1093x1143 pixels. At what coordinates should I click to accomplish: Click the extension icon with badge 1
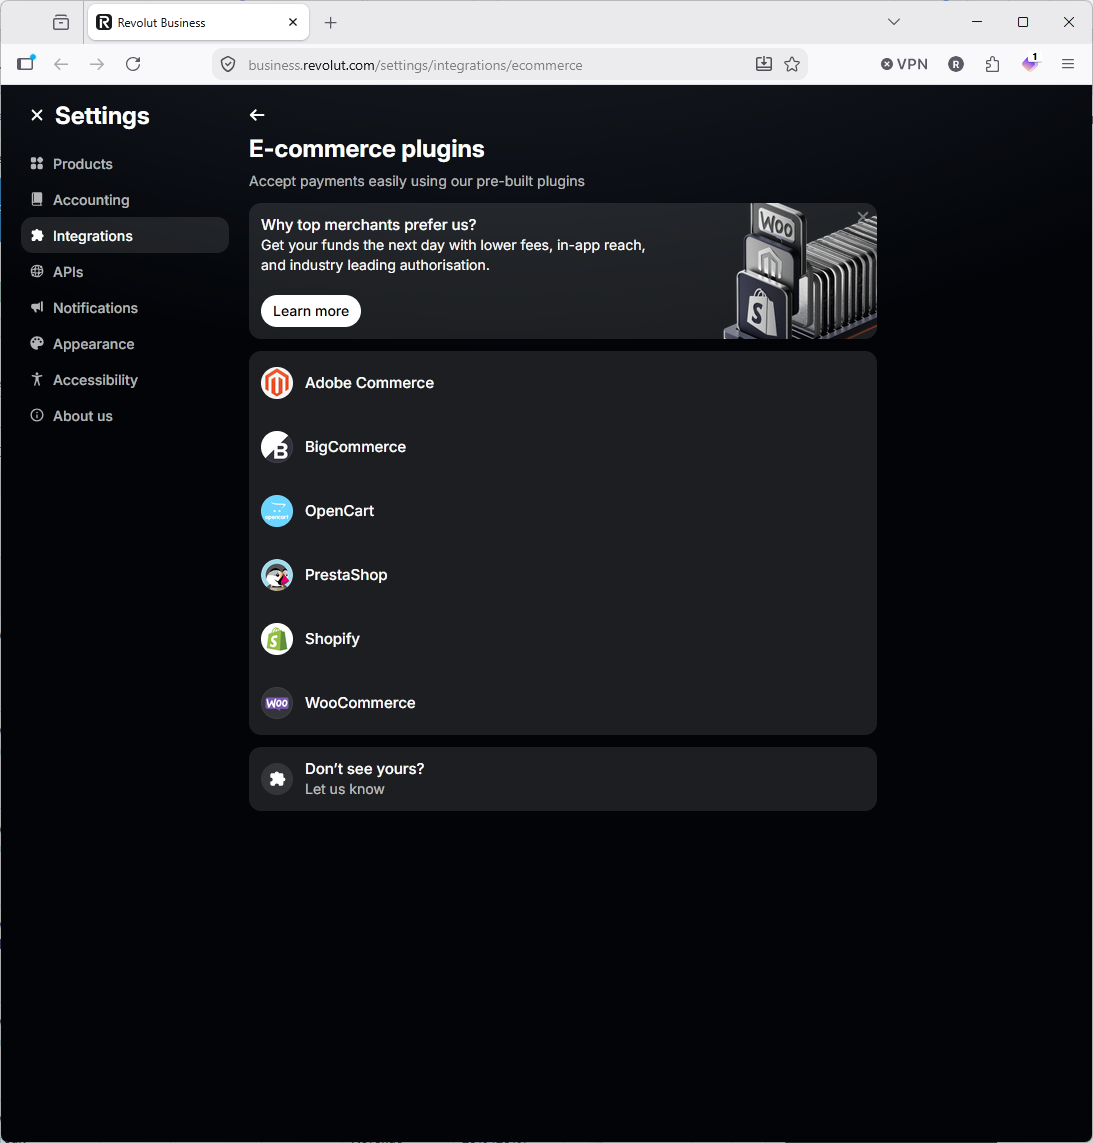pyautogui.click(x=1030, y=63)
